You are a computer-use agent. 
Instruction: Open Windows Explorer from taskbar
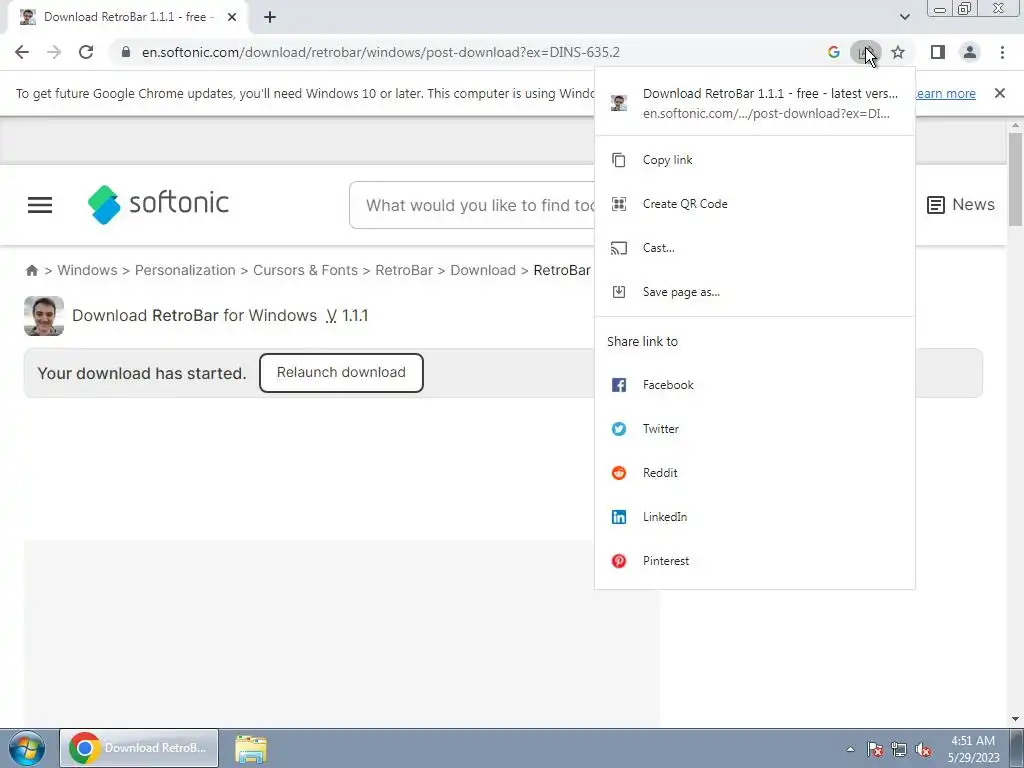click(251, 749)
